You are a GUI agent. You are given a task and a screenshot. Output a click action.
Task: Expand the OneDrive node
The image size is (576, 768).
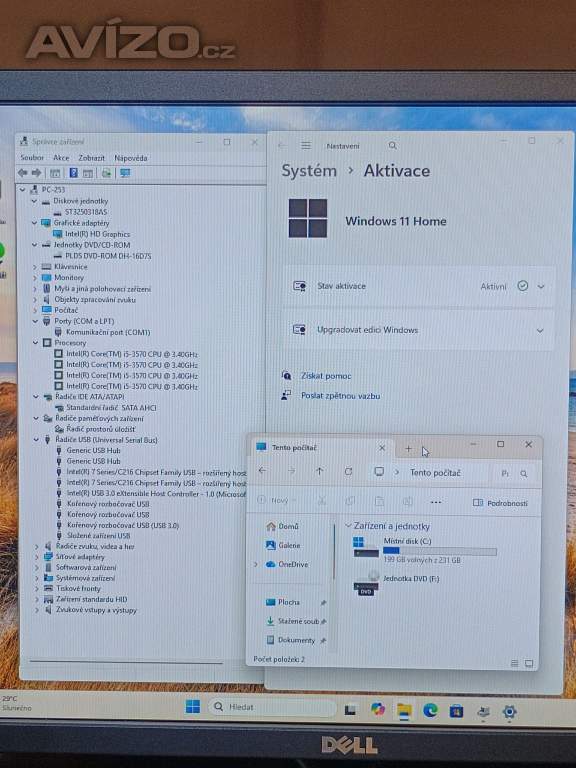(x=255, y=564)
